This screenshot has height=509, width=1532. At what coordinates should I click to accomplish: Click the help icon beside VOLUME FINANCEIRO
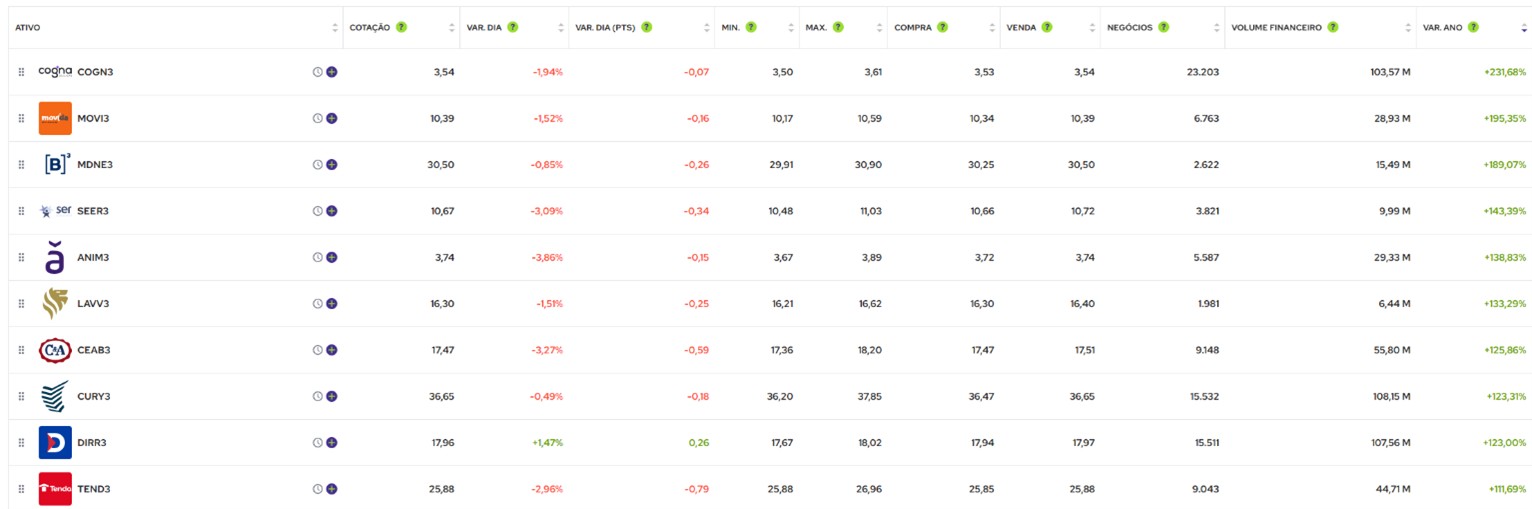click(x=1333, y=27)
